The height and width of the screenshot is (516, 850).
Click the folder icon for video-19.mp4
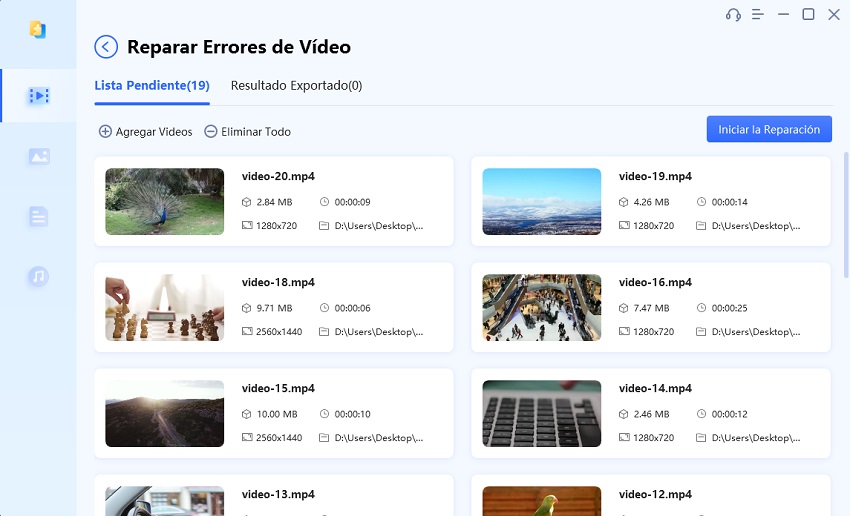701,225
